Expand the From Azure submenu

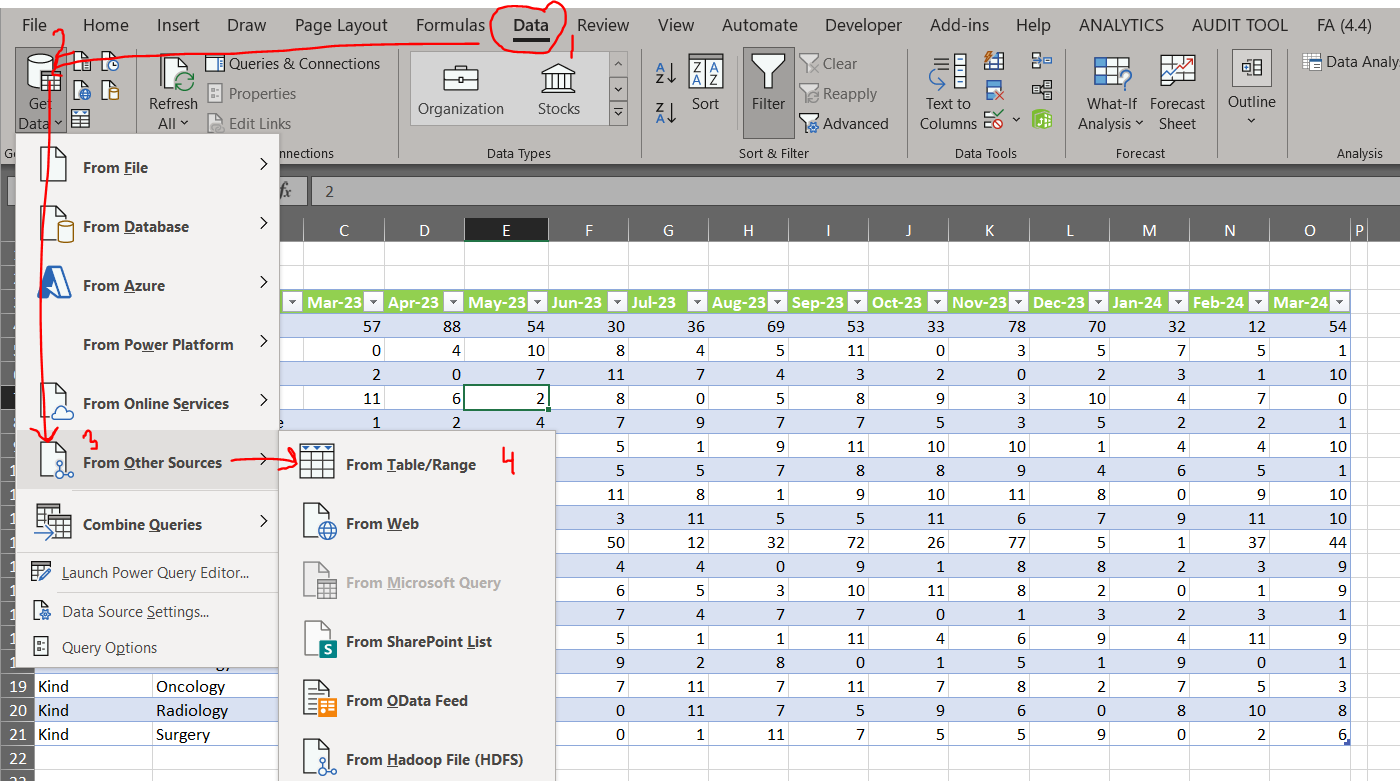[x=148, y=285]
